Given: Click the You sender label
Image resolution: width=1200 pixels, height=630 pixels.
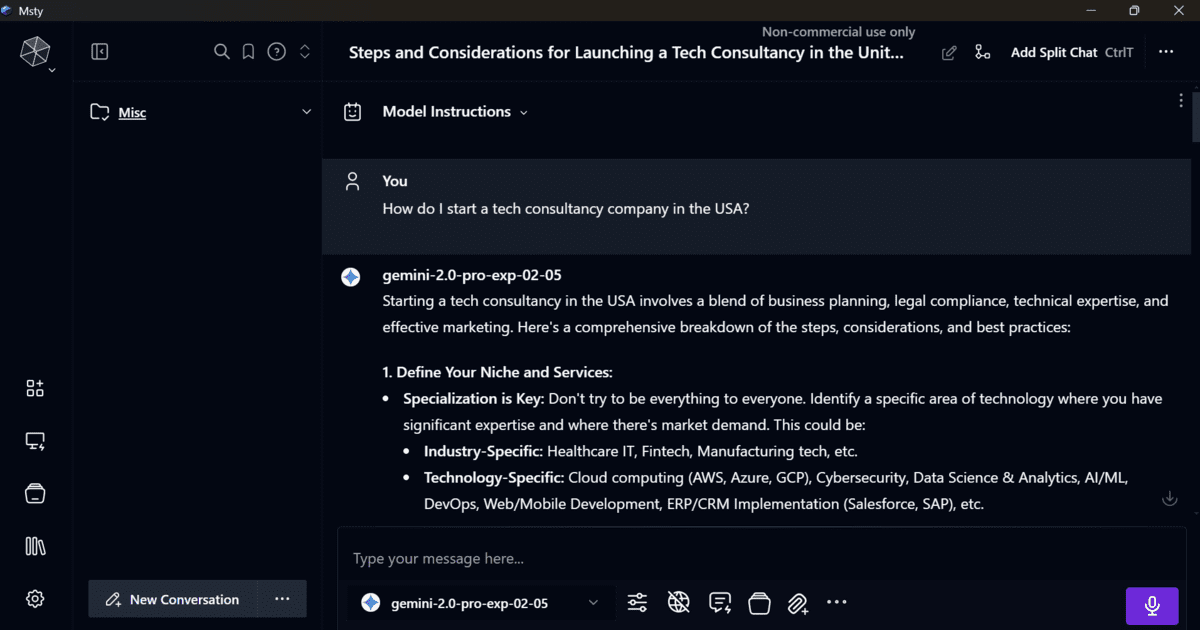Looking at the screenshot, I should coord(395,181).
